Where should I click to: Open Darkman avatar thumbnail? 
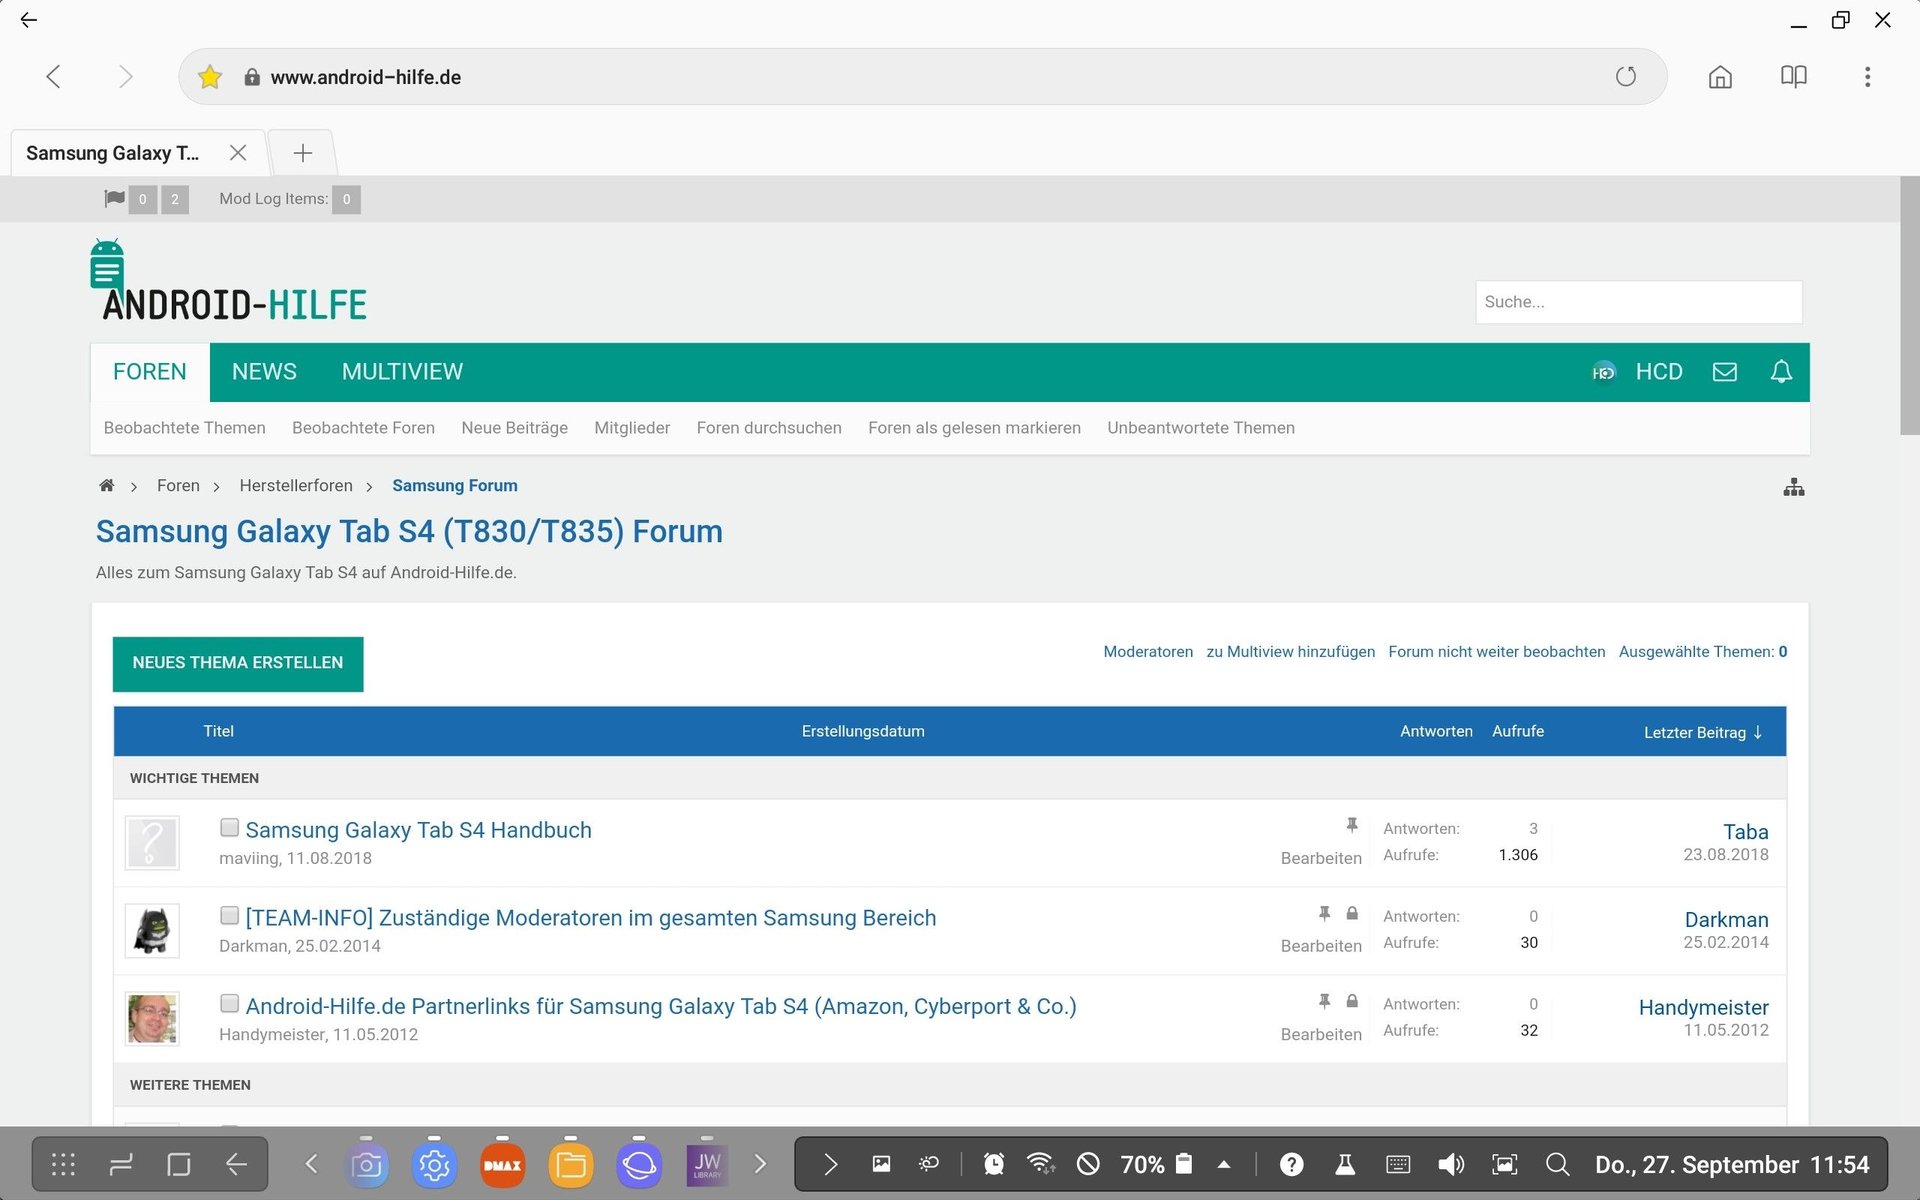click(x=152, y=931)
